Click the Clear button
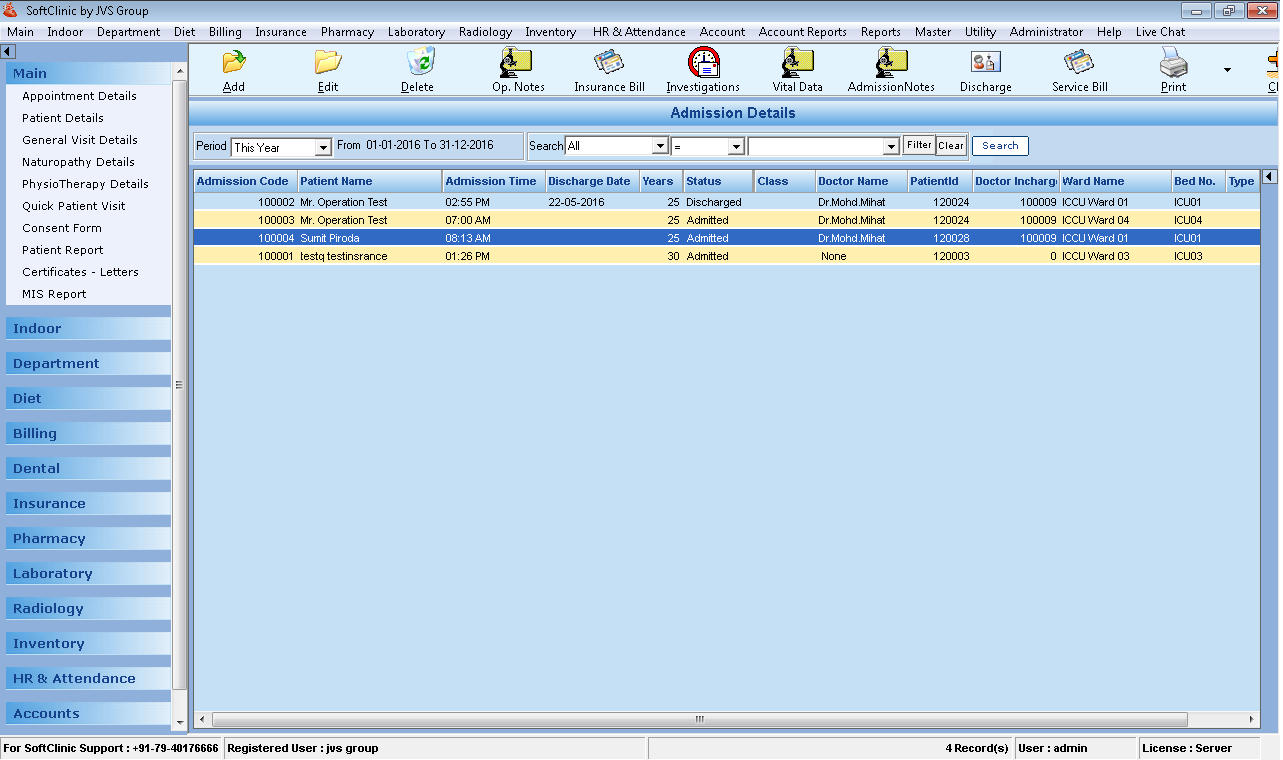The width and height of the screenshot is (1283, 760). [x=951, y=146]
